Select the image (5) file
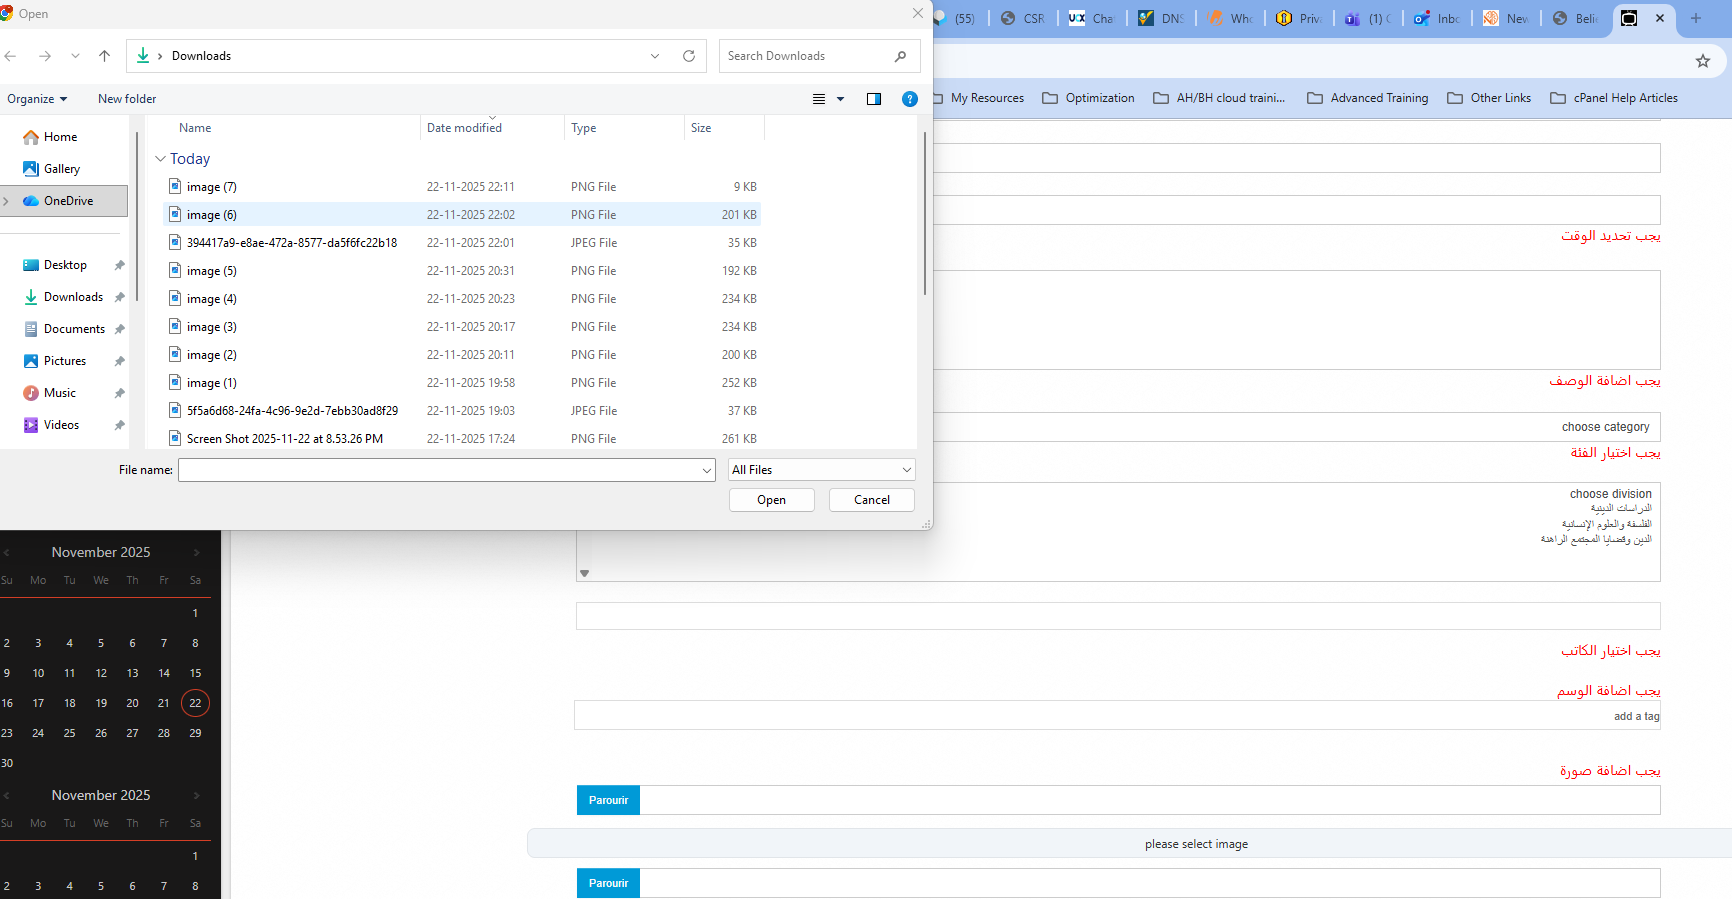 point(211,271)
